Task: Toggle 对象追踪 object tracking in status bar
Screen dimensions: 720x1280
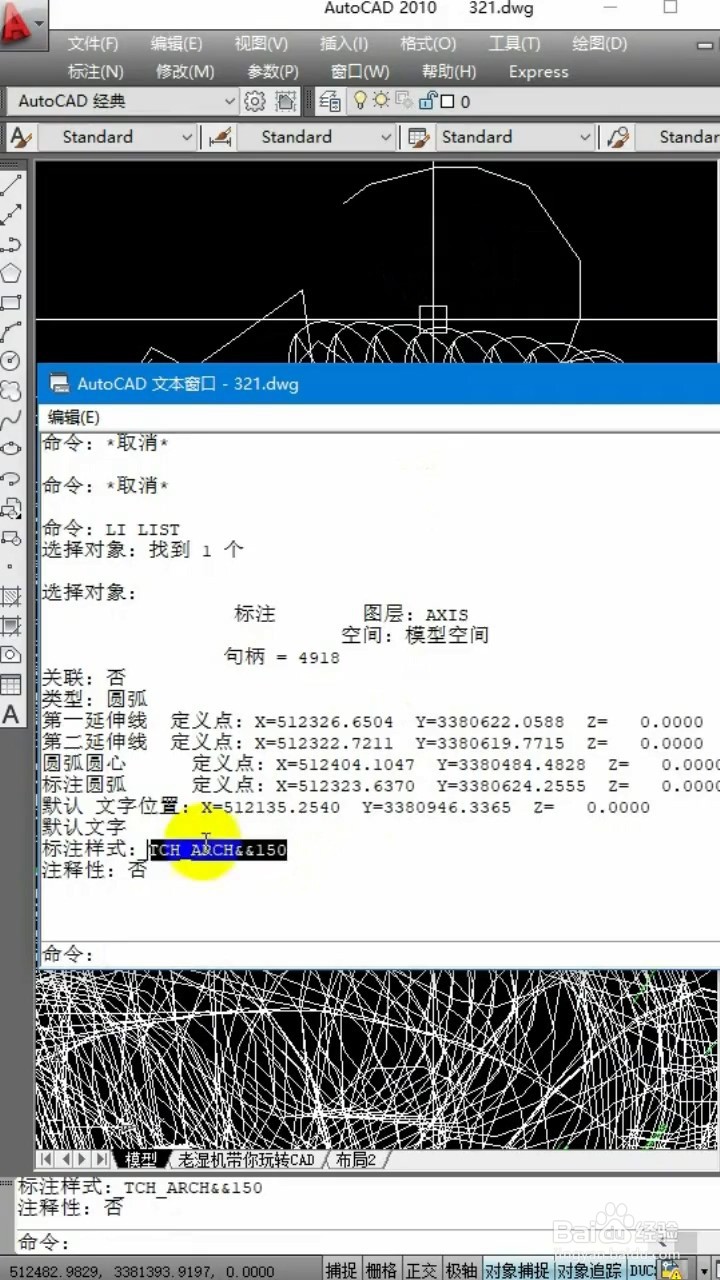Action: [589, 1270]
